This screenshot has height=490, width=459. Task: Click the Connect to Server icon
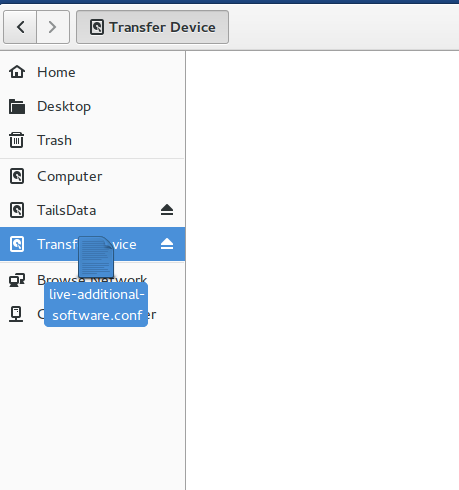coord(16,314)
